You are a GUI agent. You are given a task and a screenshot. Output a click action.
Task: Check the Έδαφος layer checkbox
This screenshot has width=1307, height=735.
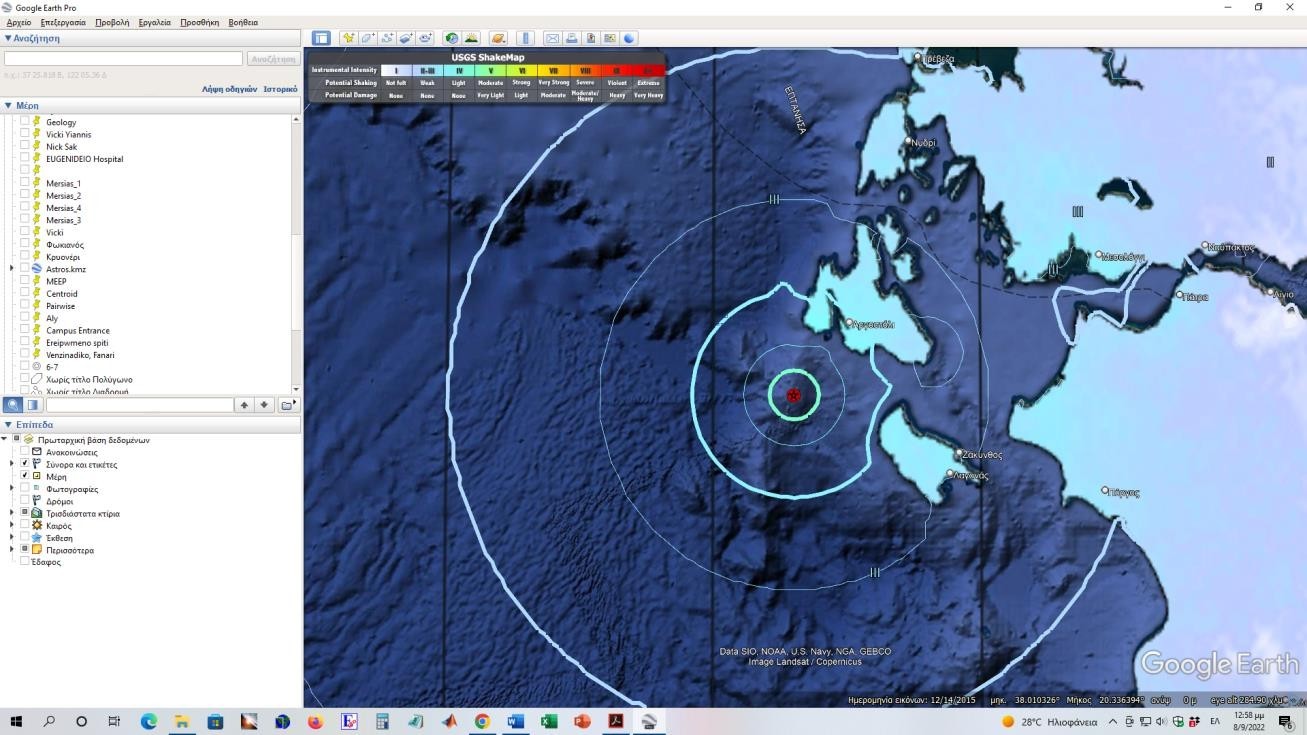[x=25, y=562]
